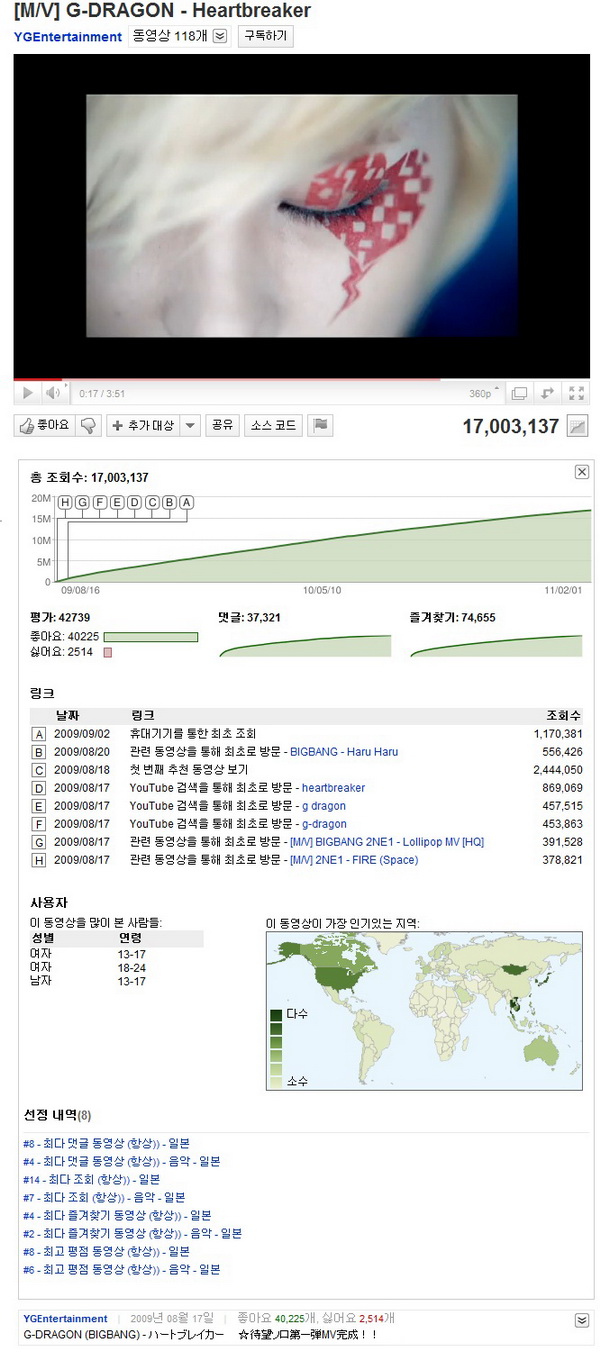Play the Heartbreaker video
Screen dimensions: 600x1352
pos(27,394)
